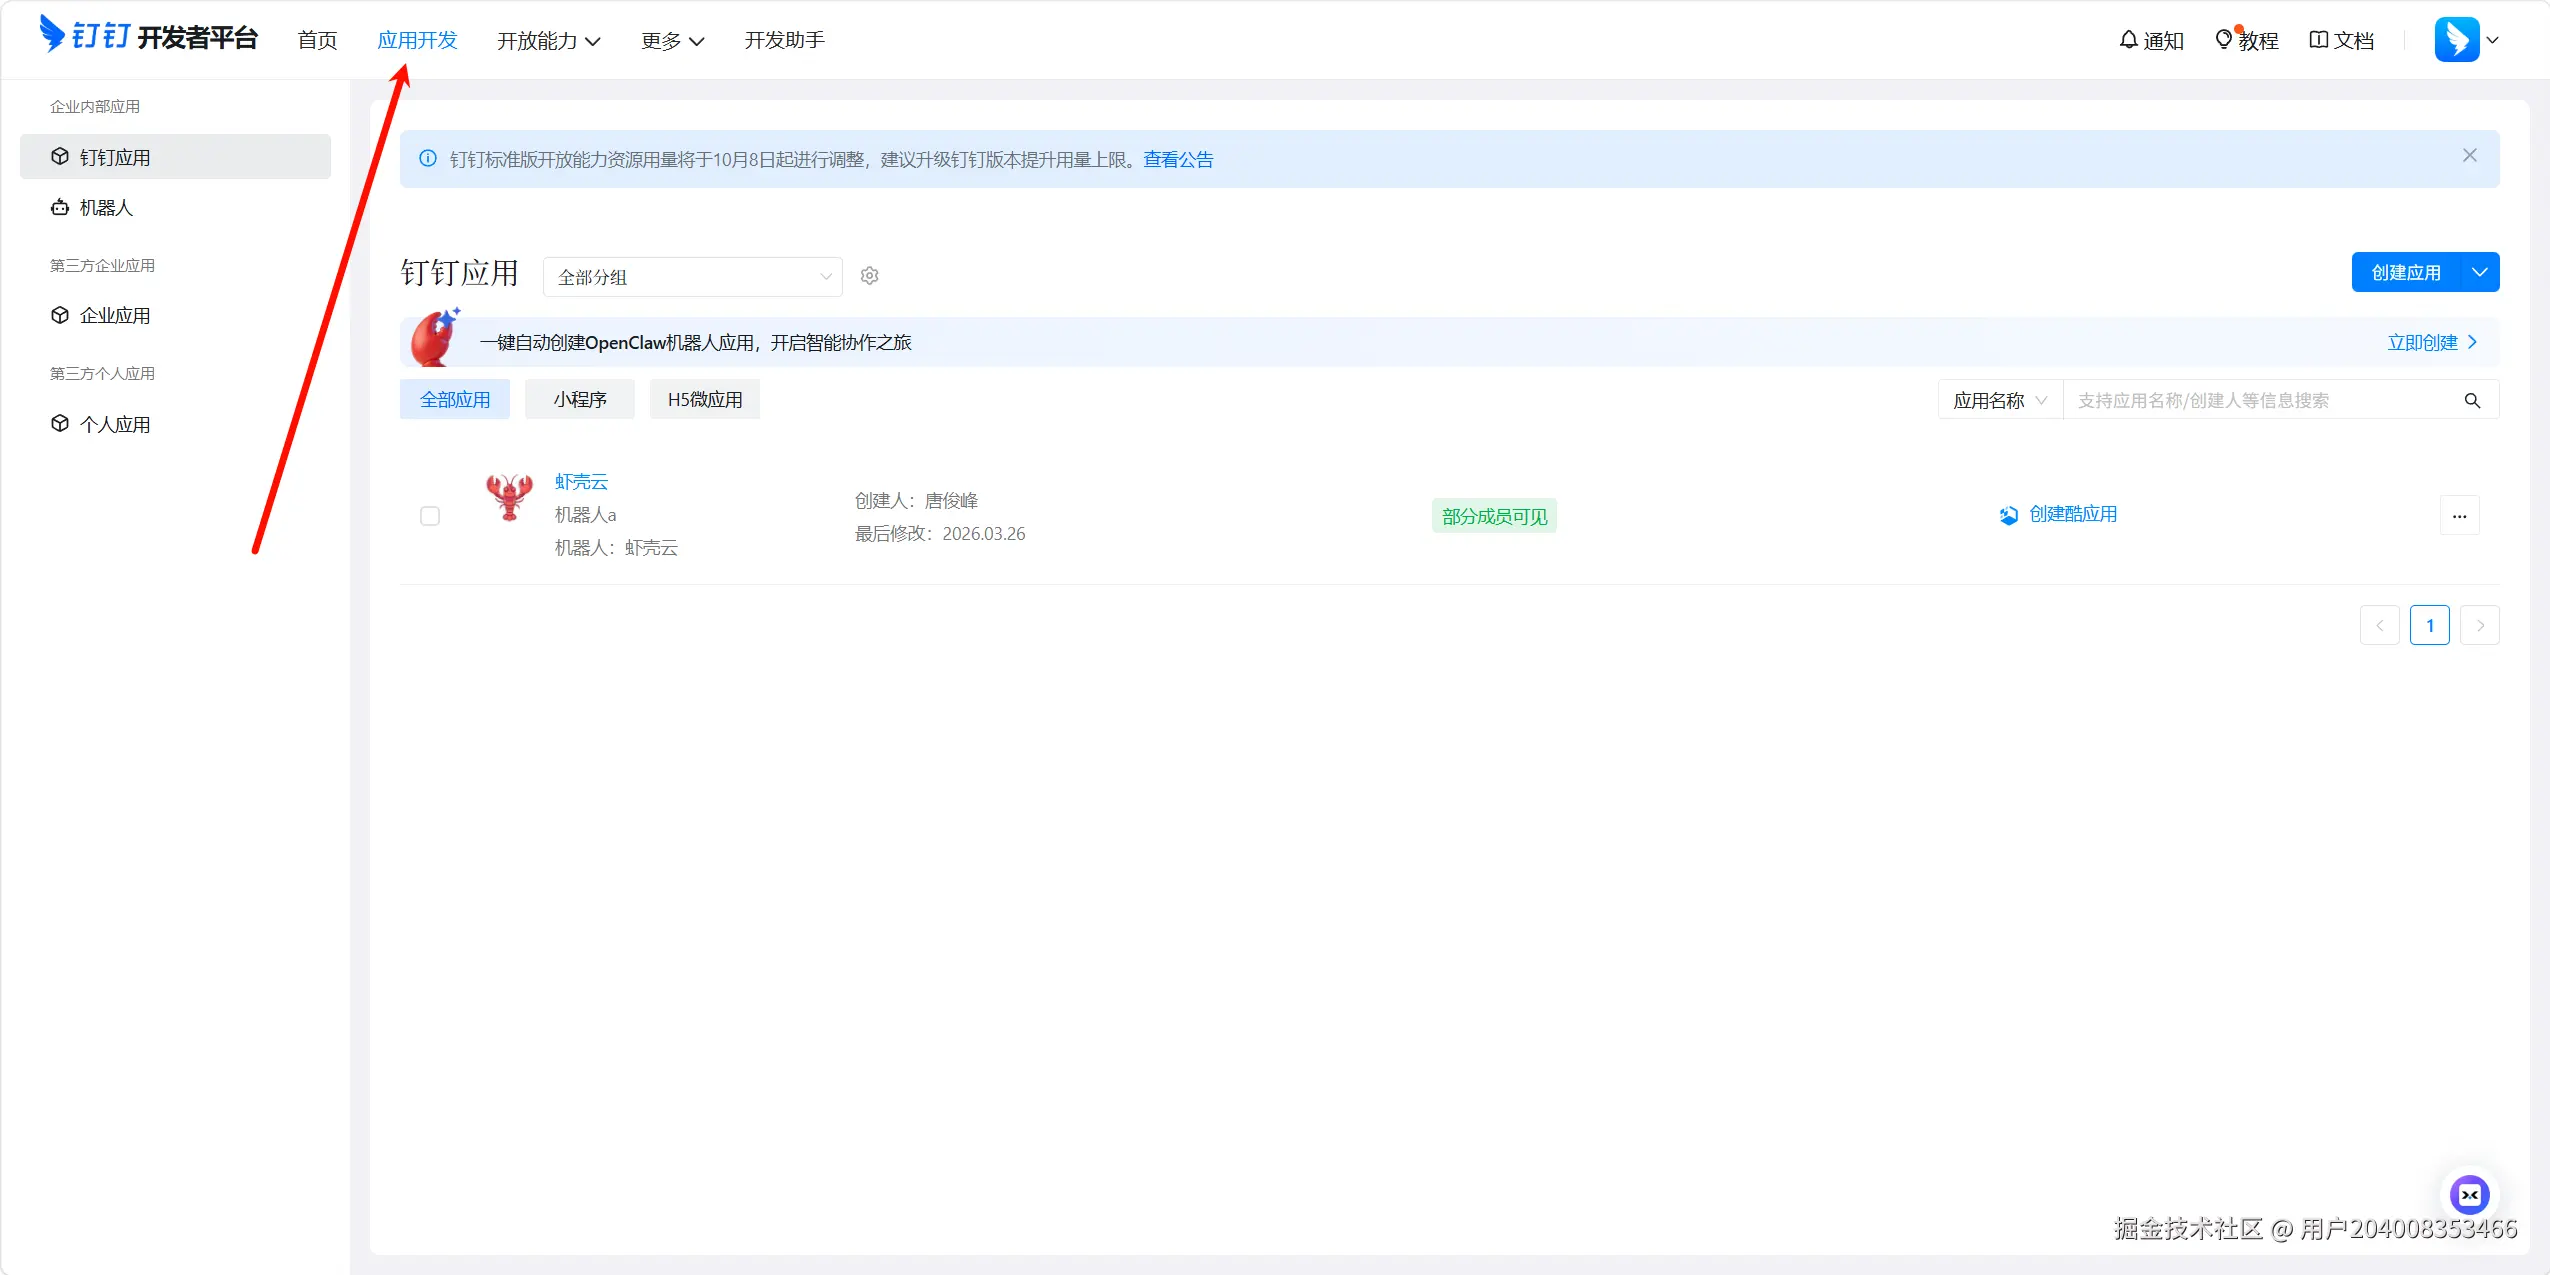Open 开发助手 in top navigation
Screen dimensions: 2550x1275
coord(785,40)
